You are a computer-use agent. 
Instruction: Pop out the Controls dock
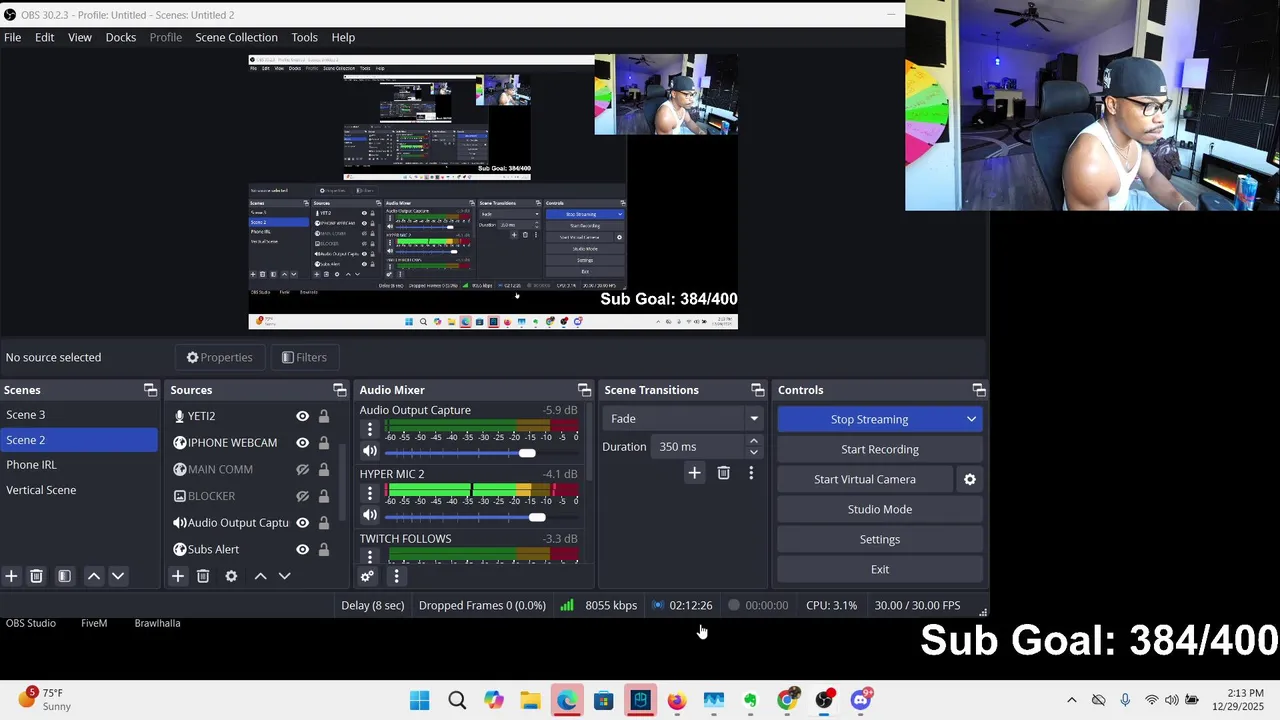[x=979, y=390]
